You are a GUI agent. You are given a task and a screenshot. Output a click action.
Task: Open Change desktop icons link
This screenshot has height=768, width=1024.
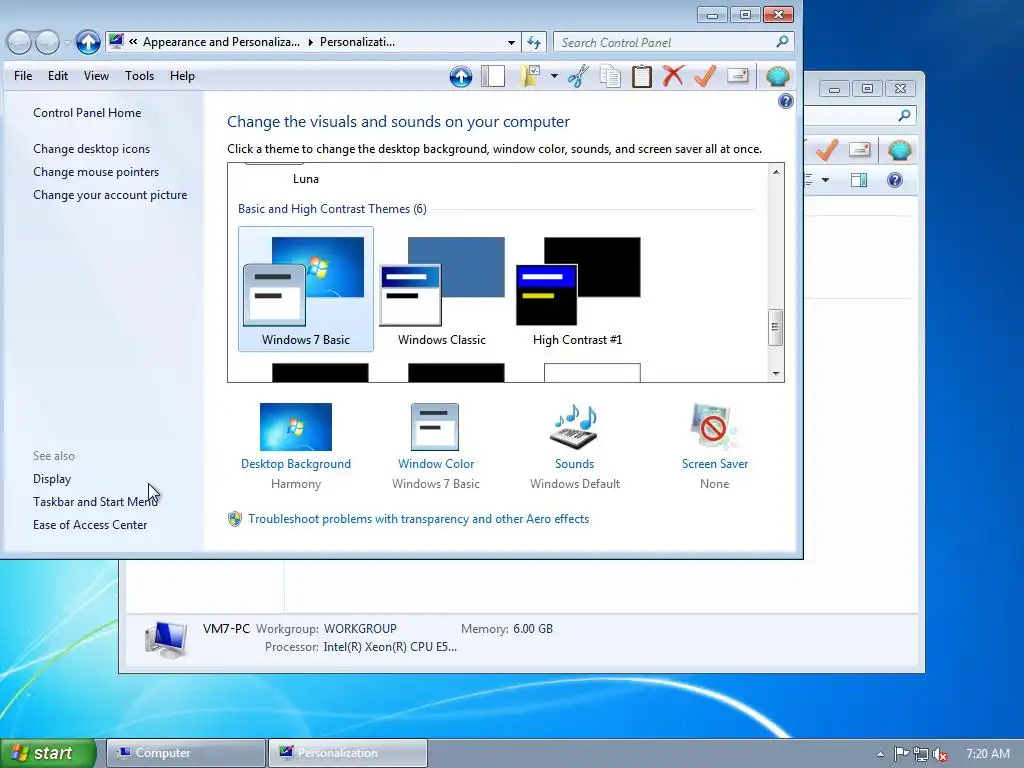(x=91, y=149)
